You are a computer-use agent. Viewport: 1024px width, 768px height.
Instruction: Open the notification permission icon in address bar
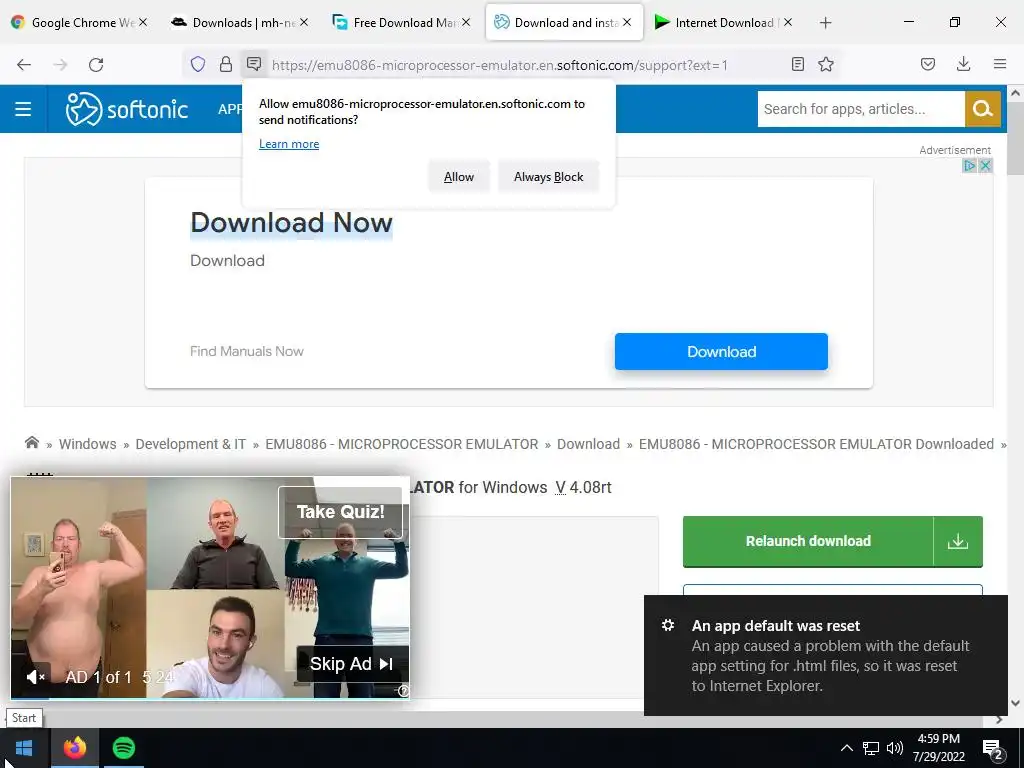click(x=254, y=64)
